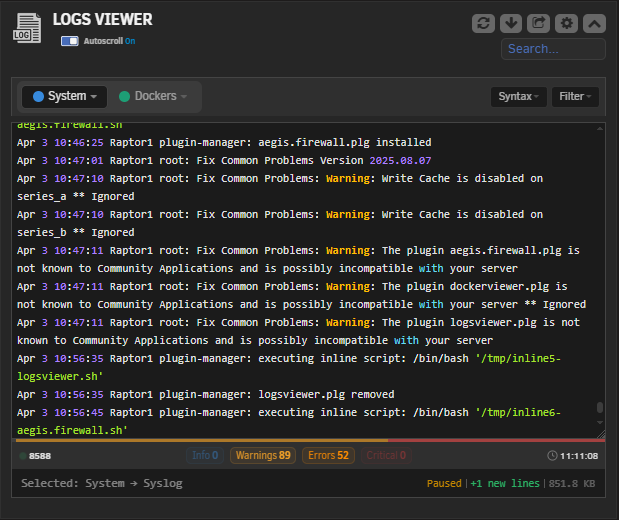The height and width of the screenshot is (520, 619).
Task: Click the scrollbar up arrow of log area
Action: click(x=600, y=128)
